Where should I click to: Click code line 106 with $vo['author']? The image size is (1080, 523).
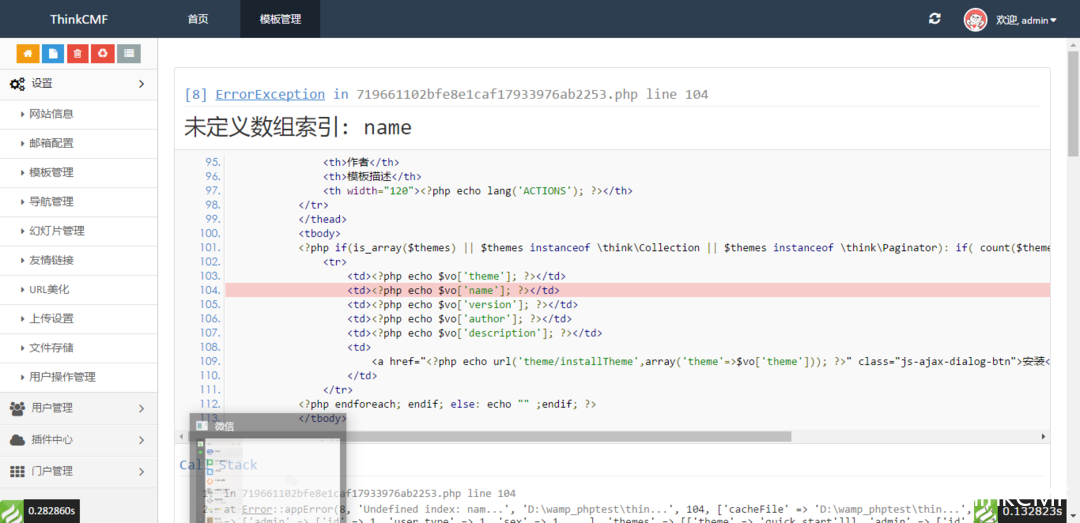point(460,320)
